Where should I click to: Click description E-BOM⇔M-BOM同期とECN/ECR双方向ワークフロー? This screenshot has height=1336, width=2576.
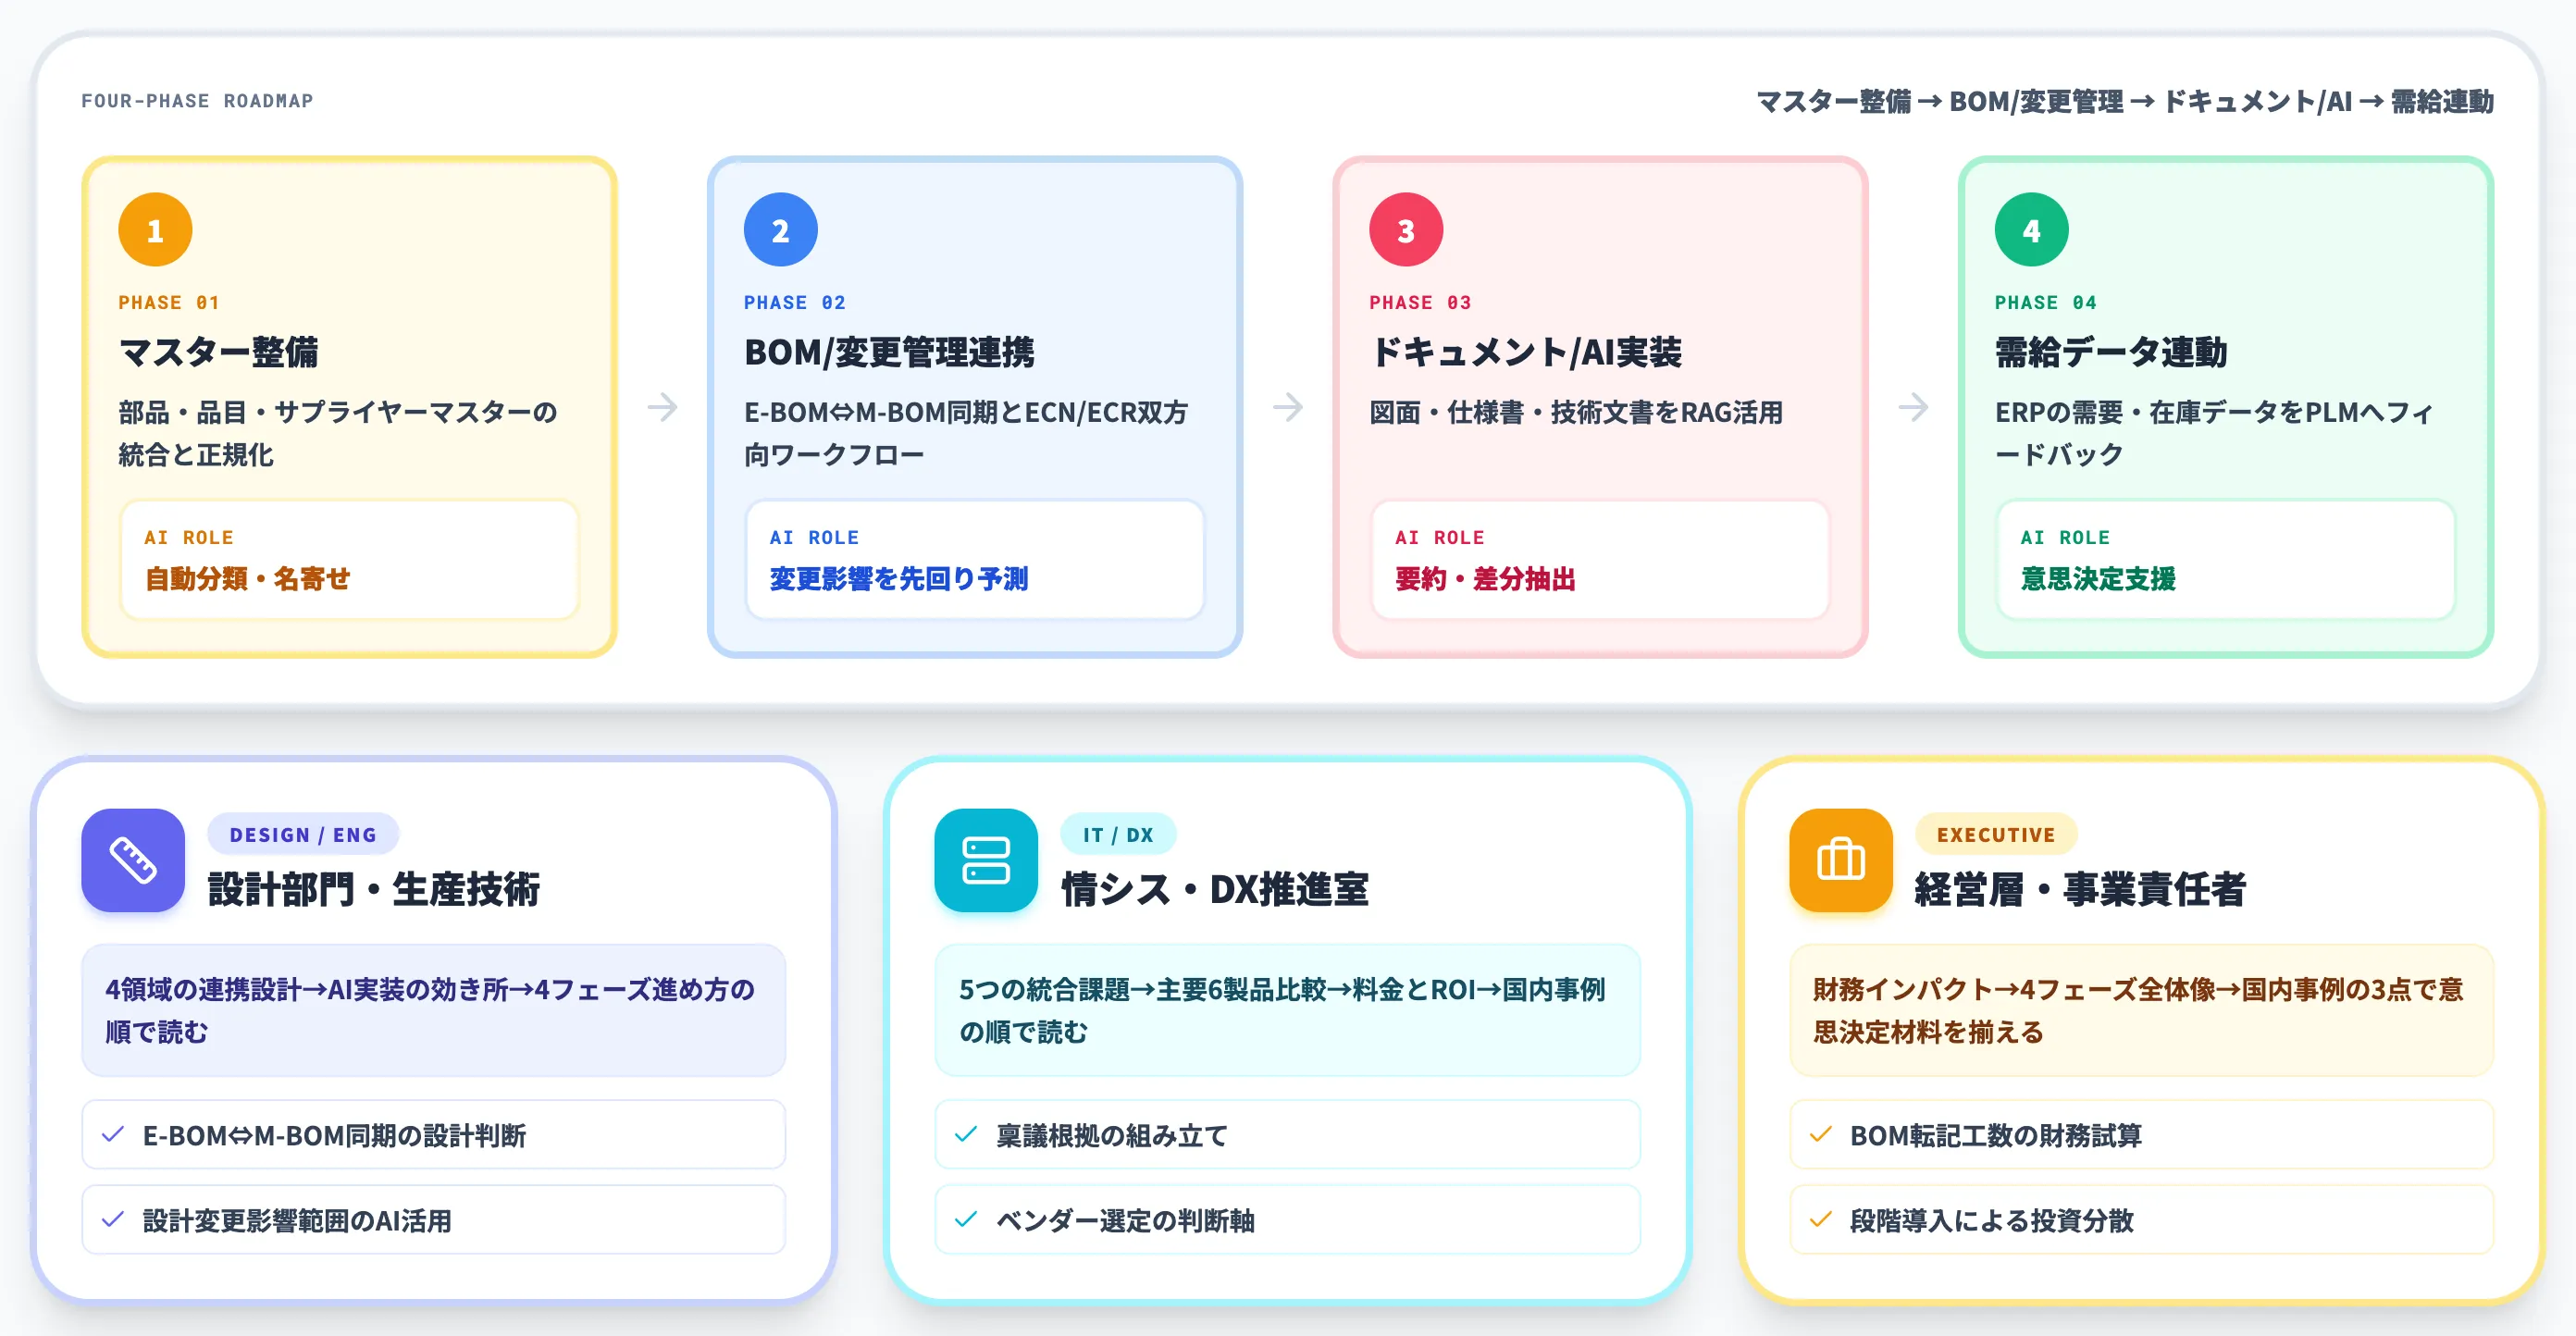pyautogui.click(x=966, y=433)
